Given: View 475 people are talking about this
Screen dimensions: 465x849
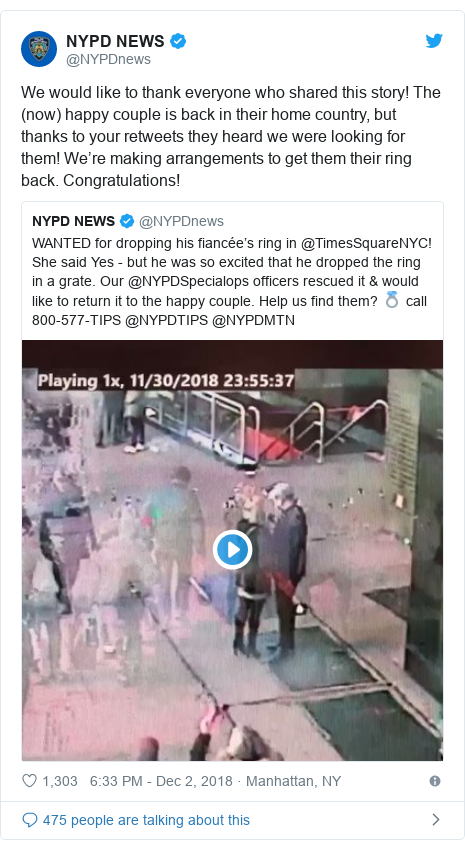Looking at the screenshot, I should (x=146, y=820).
